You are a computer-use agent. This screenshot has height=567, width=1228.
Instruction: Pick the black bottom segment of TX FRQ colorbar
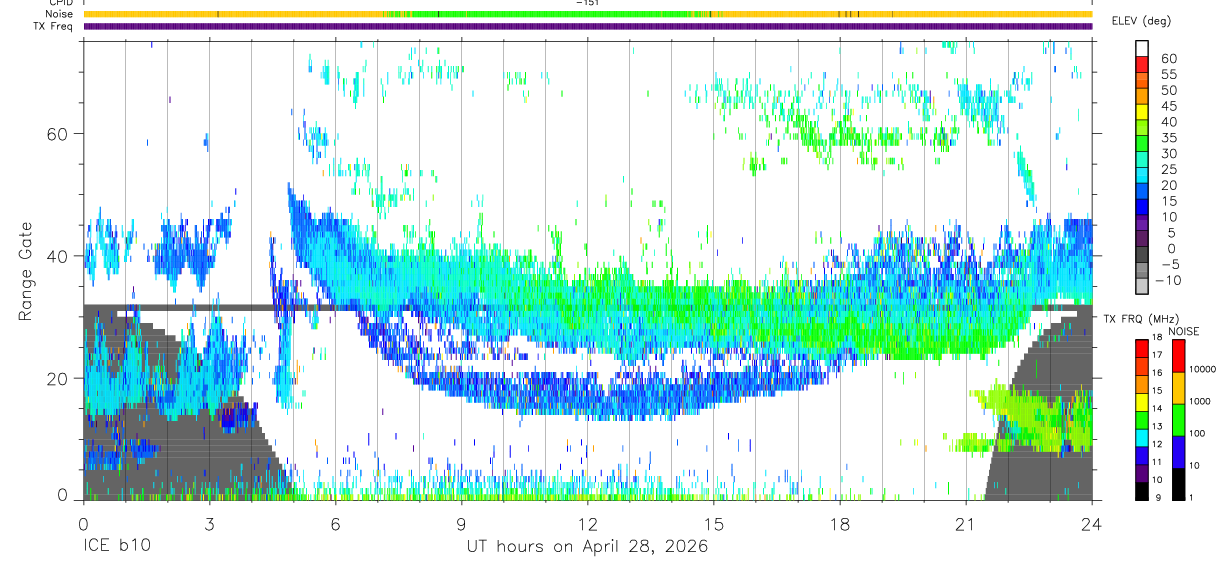(x=1142, y=491)
